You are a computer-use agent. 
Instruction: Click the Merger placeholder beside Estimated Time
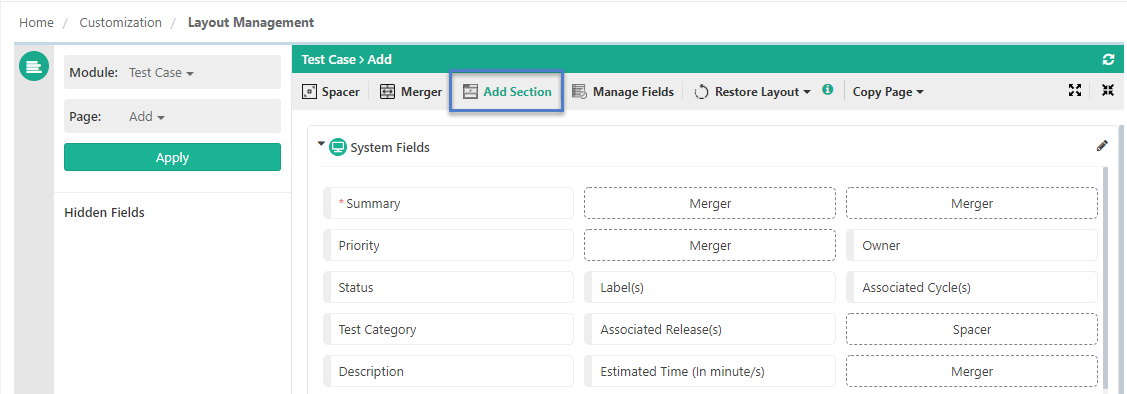972,372
